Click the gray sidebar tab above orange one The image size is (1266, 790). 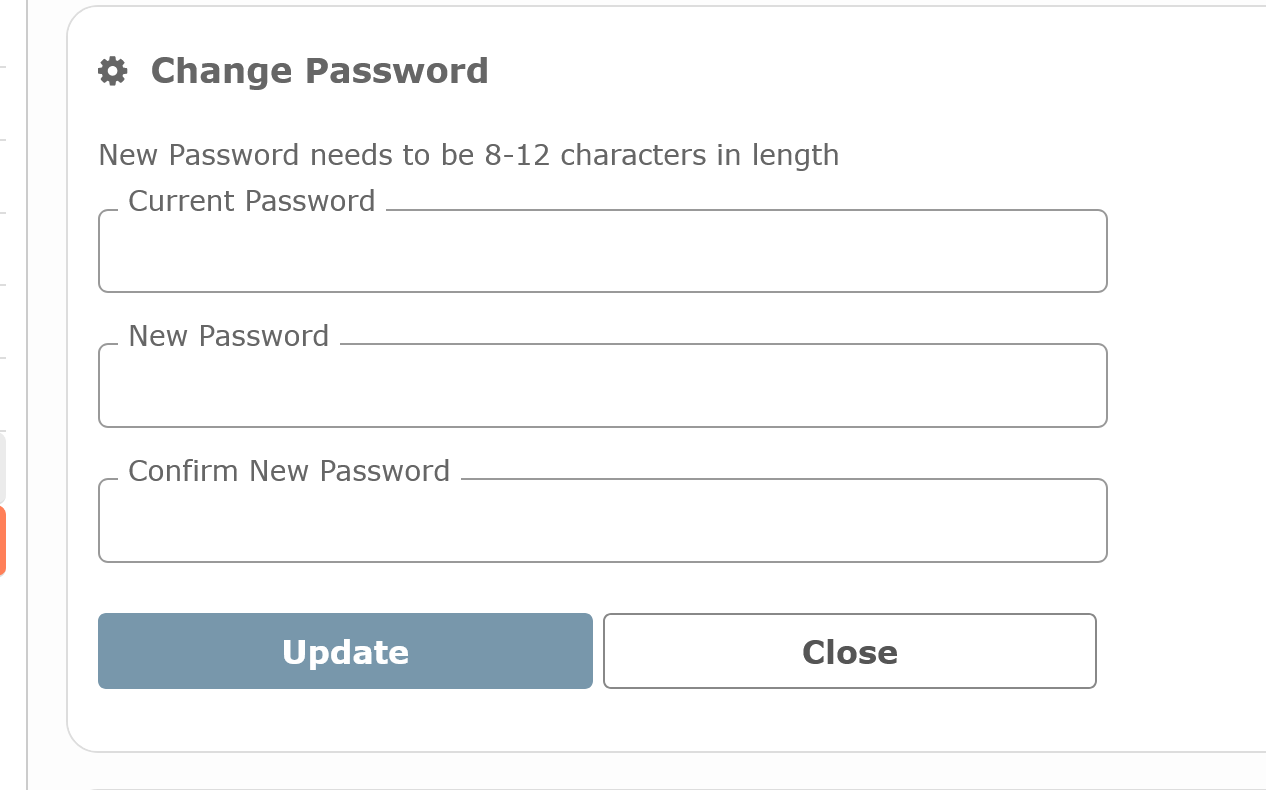(3, 468)
